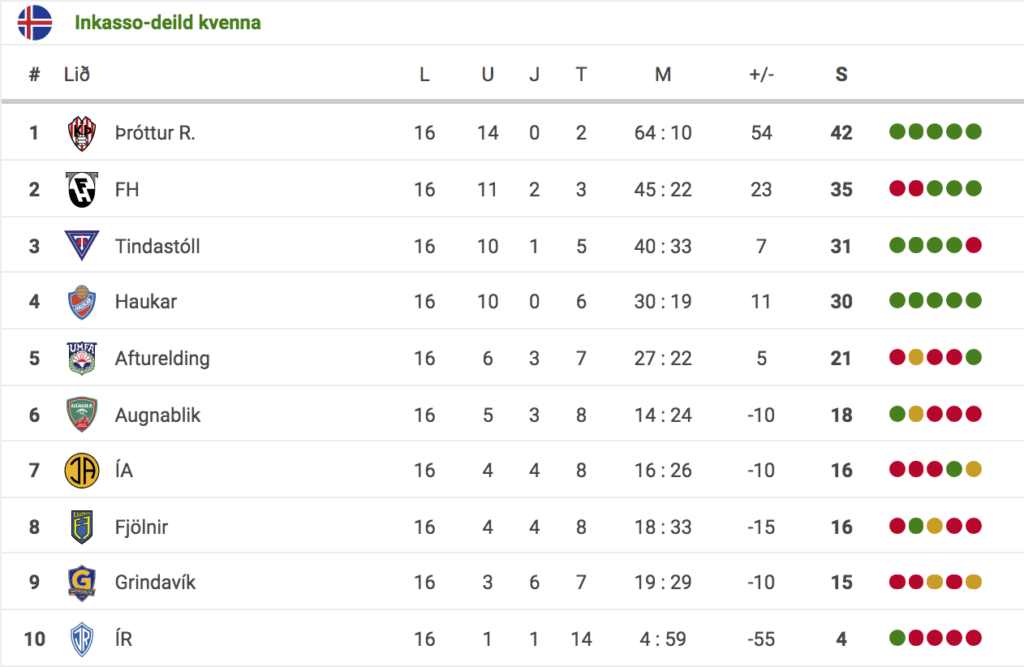The height and width of the screenshot is (667, 1024).
Task: Open the Tindastóll team name link
Action: click(x=157, y=246)
